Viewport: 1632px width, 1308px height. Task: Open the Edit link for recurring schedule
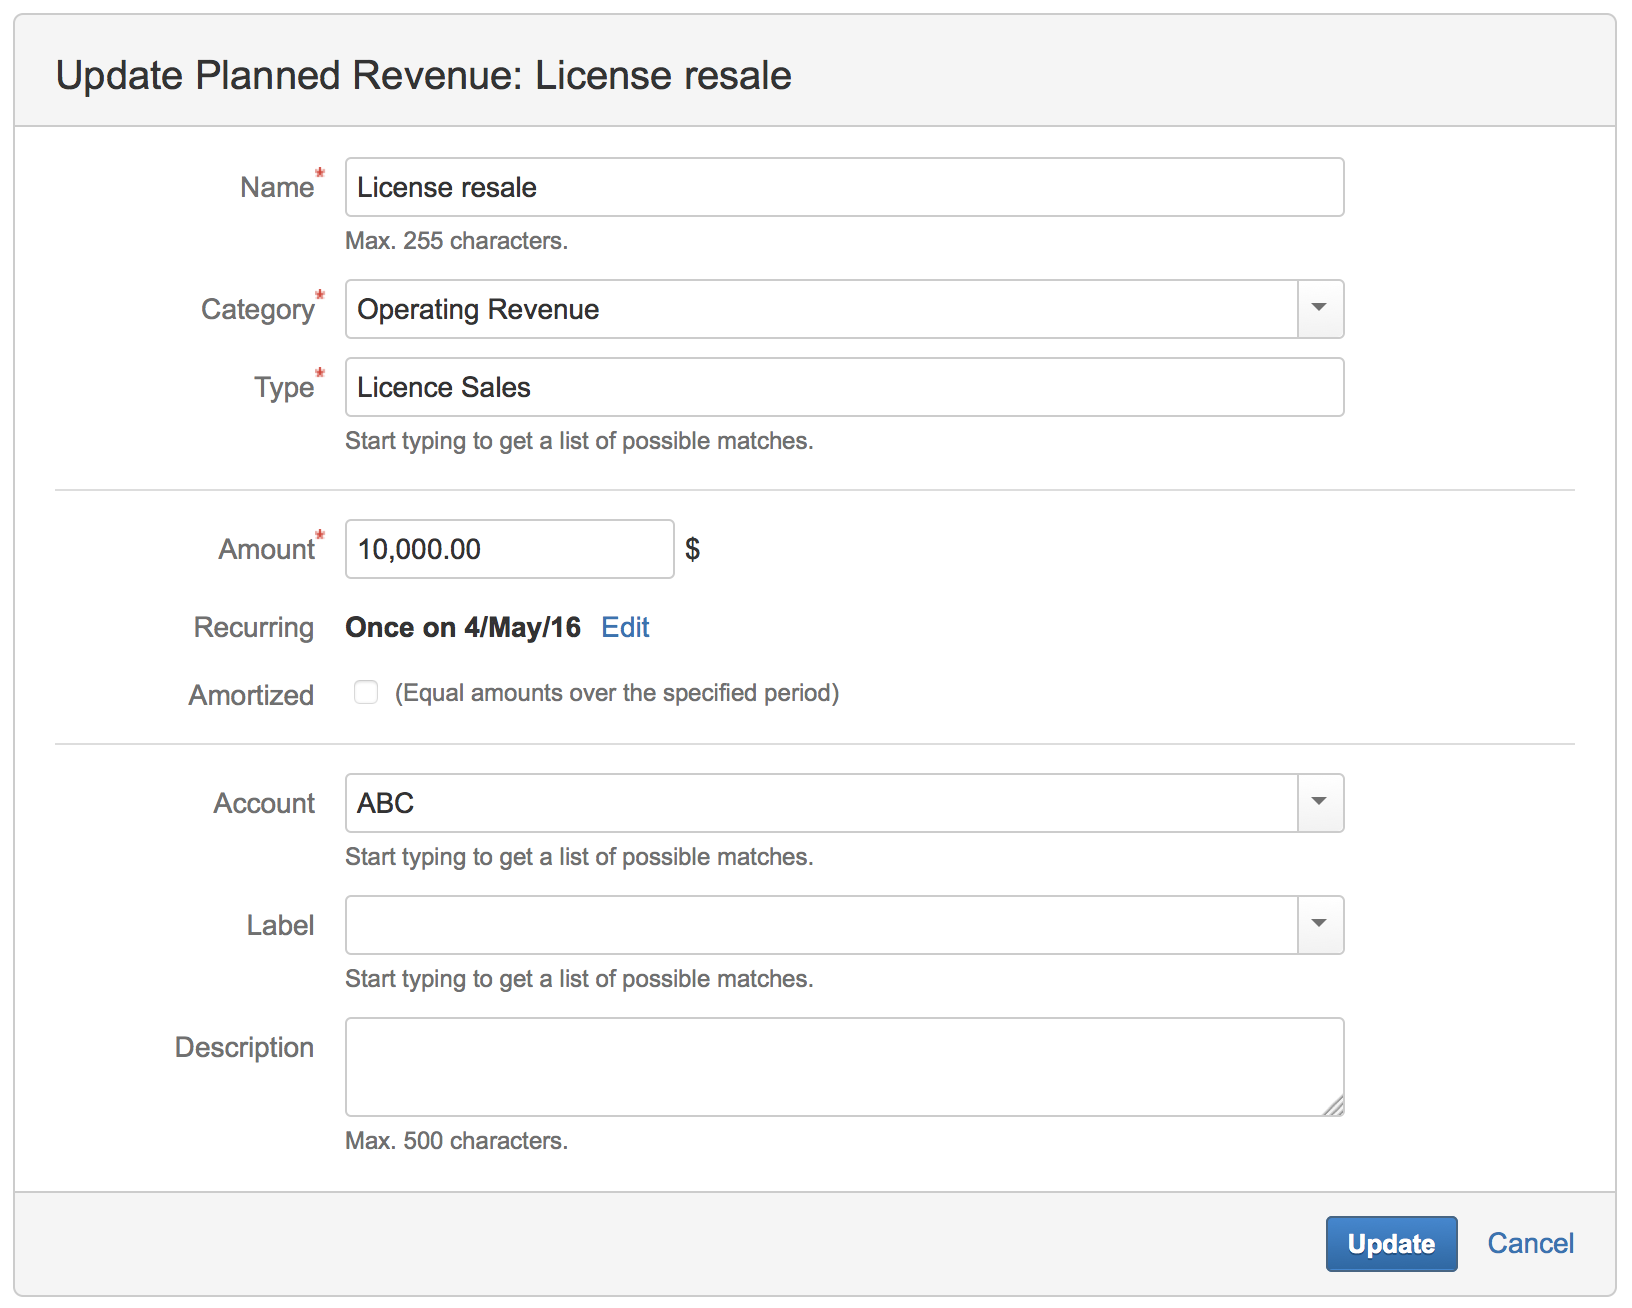[x=625, y=627]
